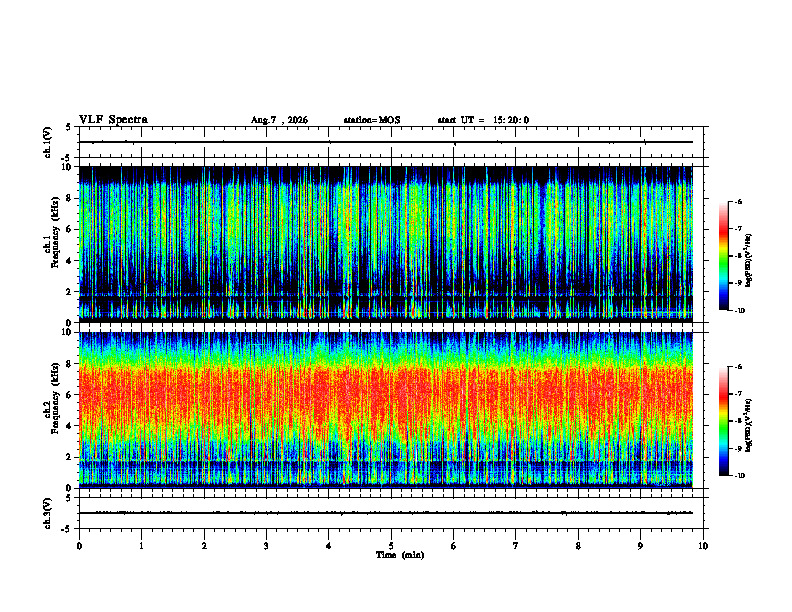This screenshot has height=612, width=792.
Task: Click inside the ch.1 spectrogram panel
Action: pos(386,244)
